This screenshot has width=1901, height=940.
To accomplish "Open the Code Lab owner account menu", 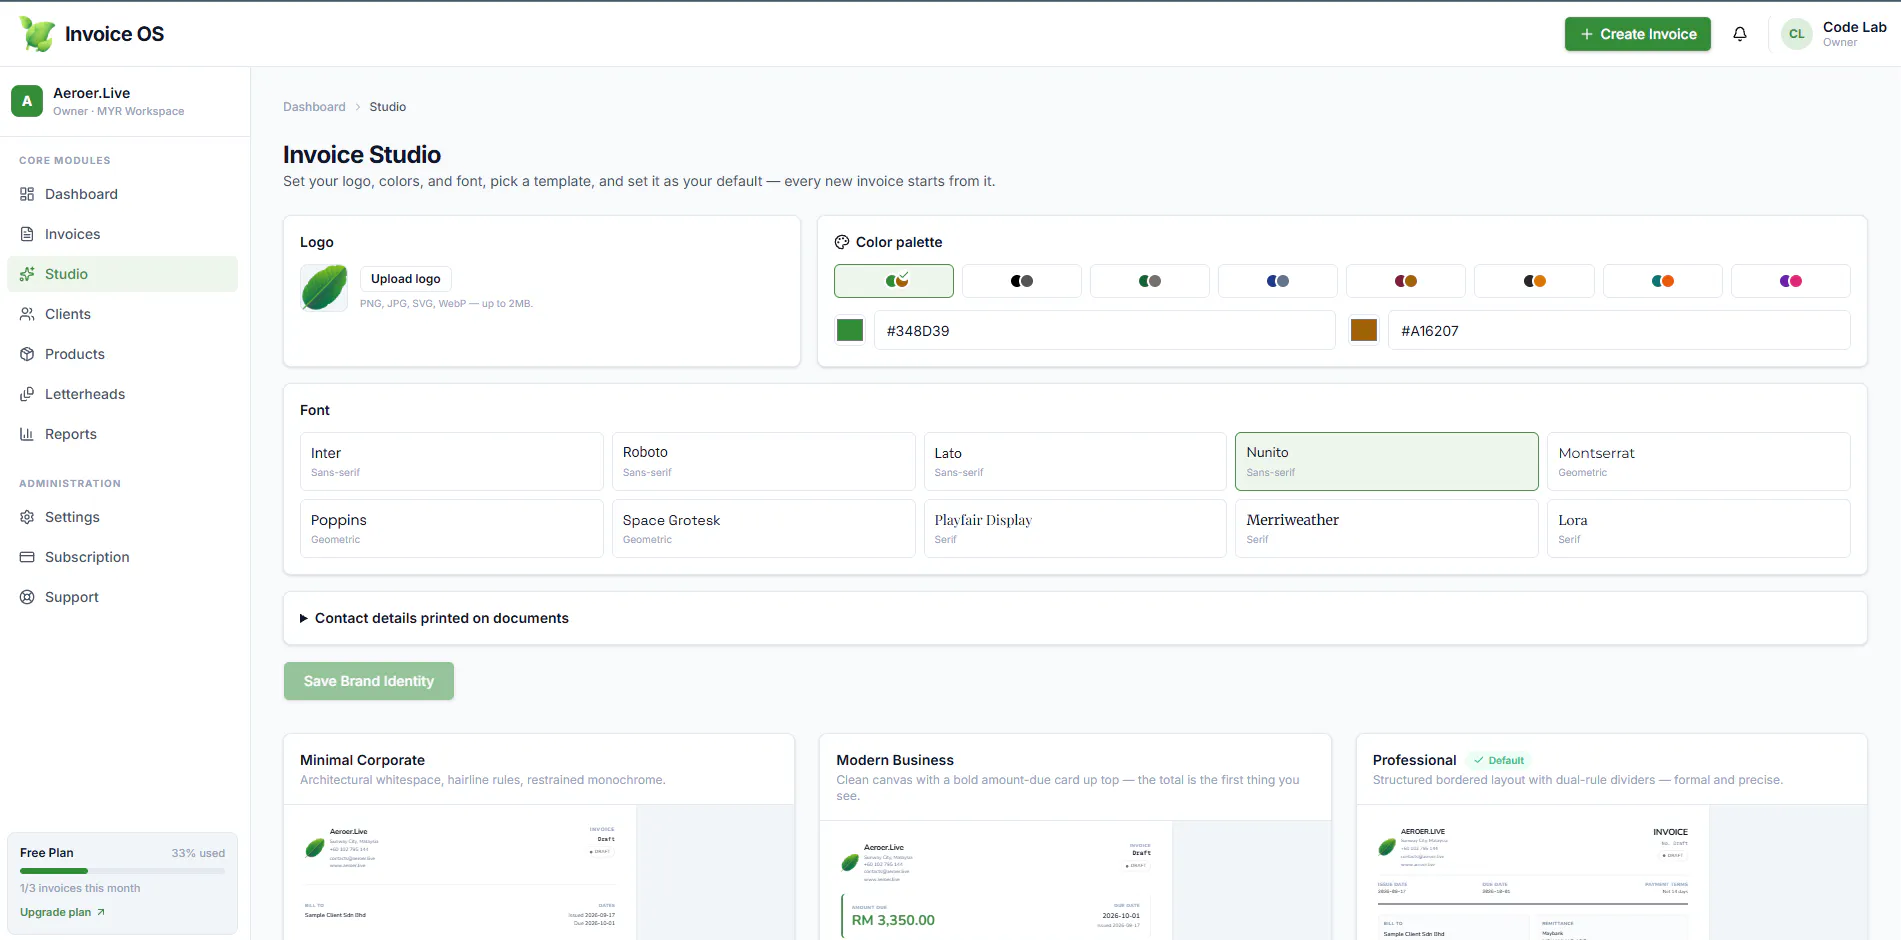I will click(1834, 34).
